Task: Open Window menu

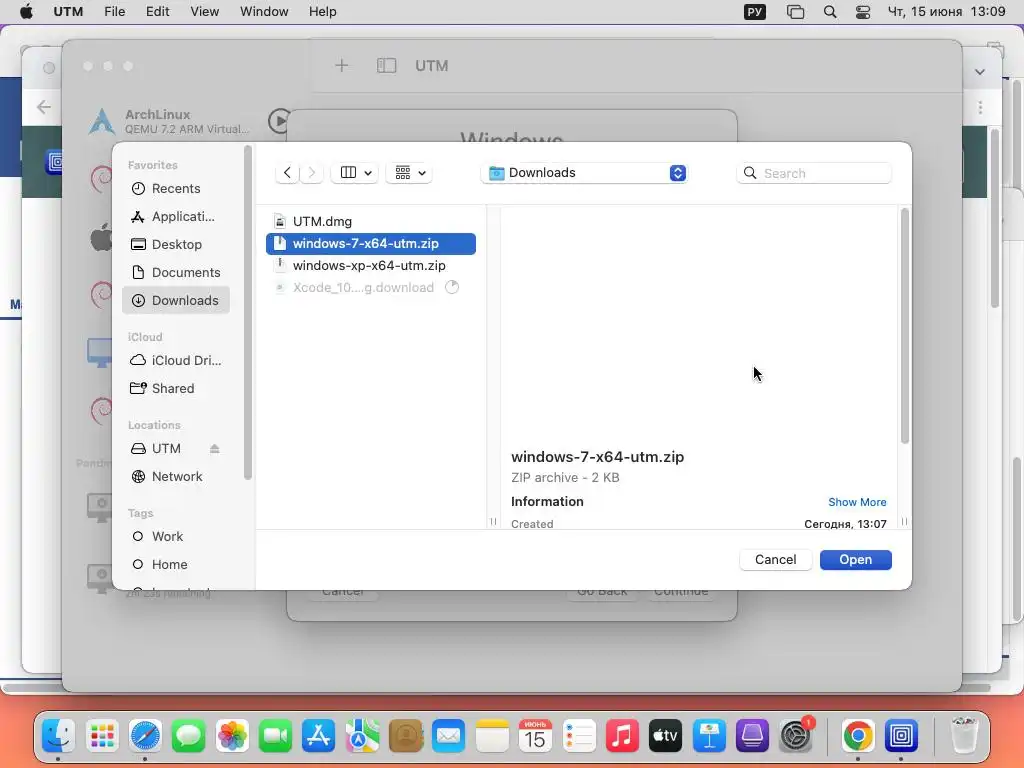Action: coord(264,12)
